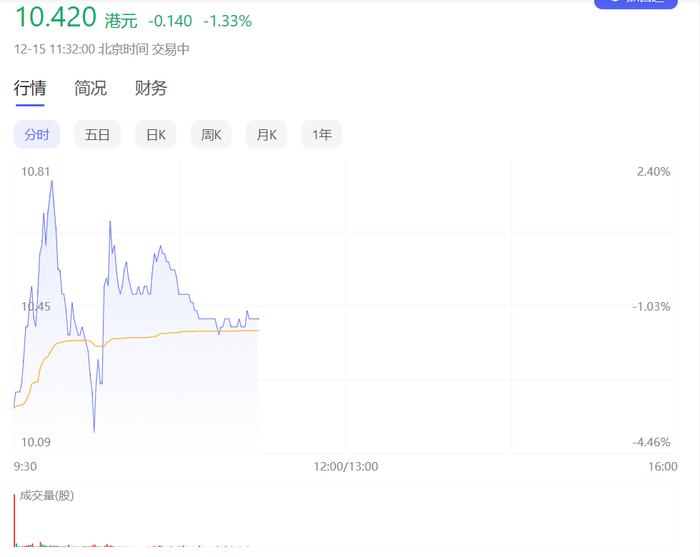
Task: Switch to the 行情 tab
Action: point(30,88)
